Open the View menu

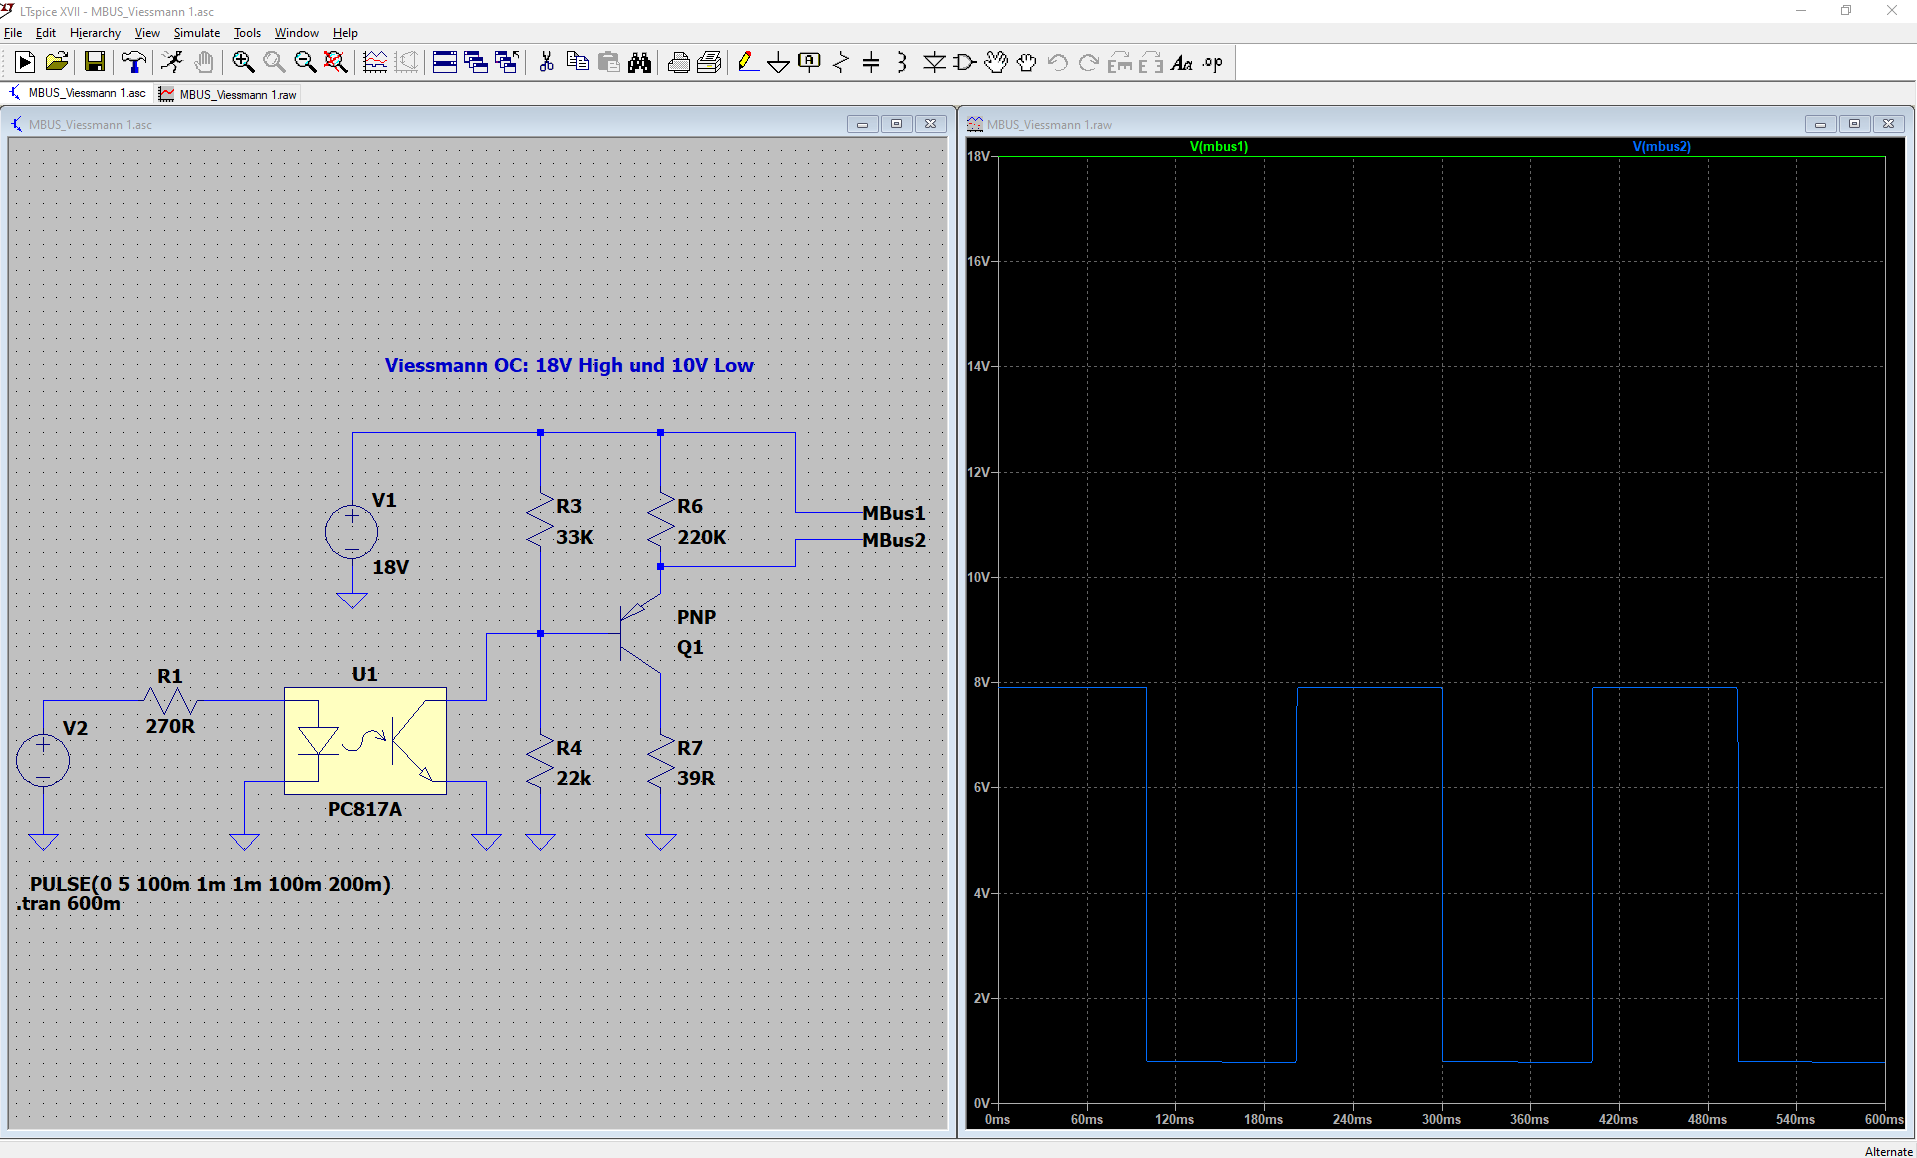147,33
